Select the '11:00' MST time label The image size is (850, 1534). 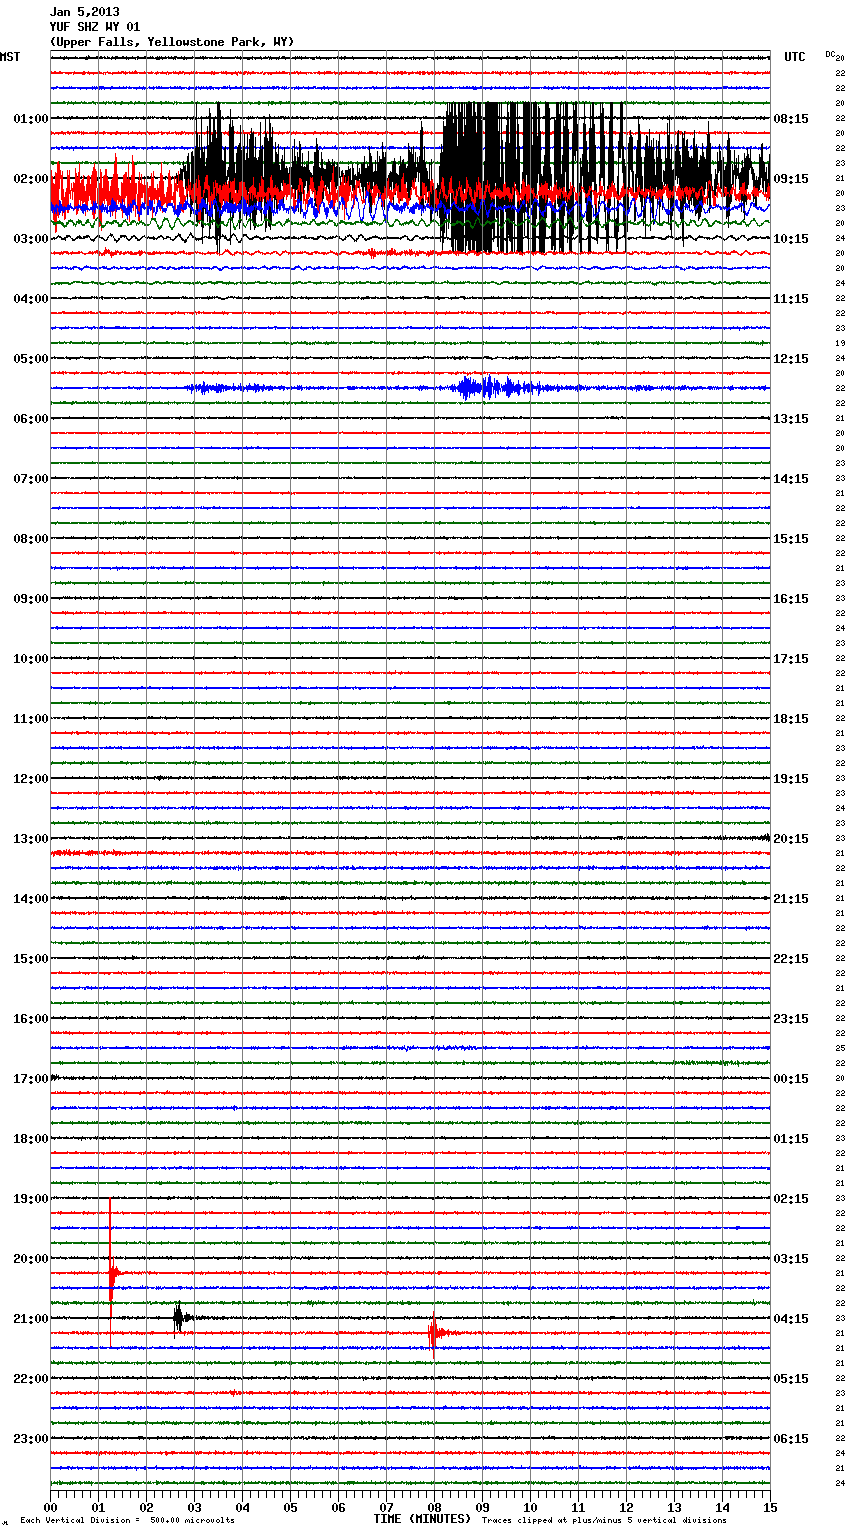pyautogui.click(x=31, y=719)
